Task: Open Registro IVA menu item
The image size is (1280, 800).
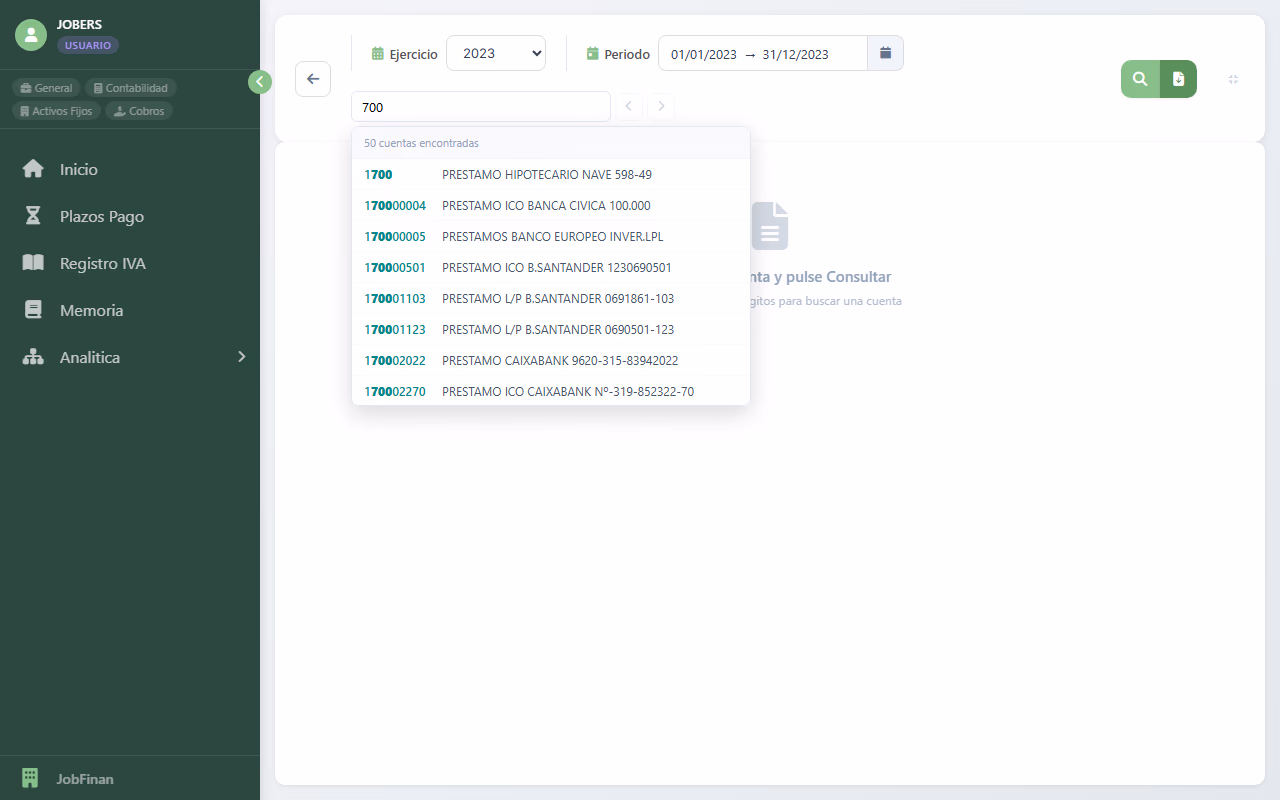Action: point(102,263)
